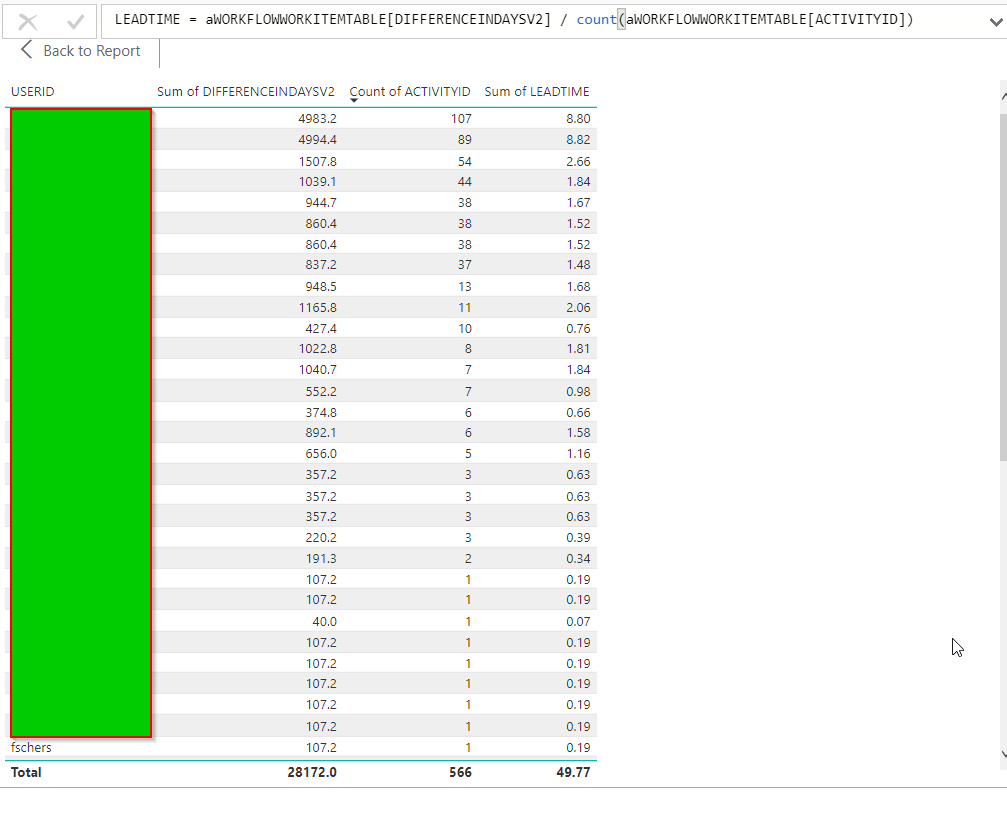Select leadtime cell 2.66
1007x814 pixels.
tap(578, 161)
